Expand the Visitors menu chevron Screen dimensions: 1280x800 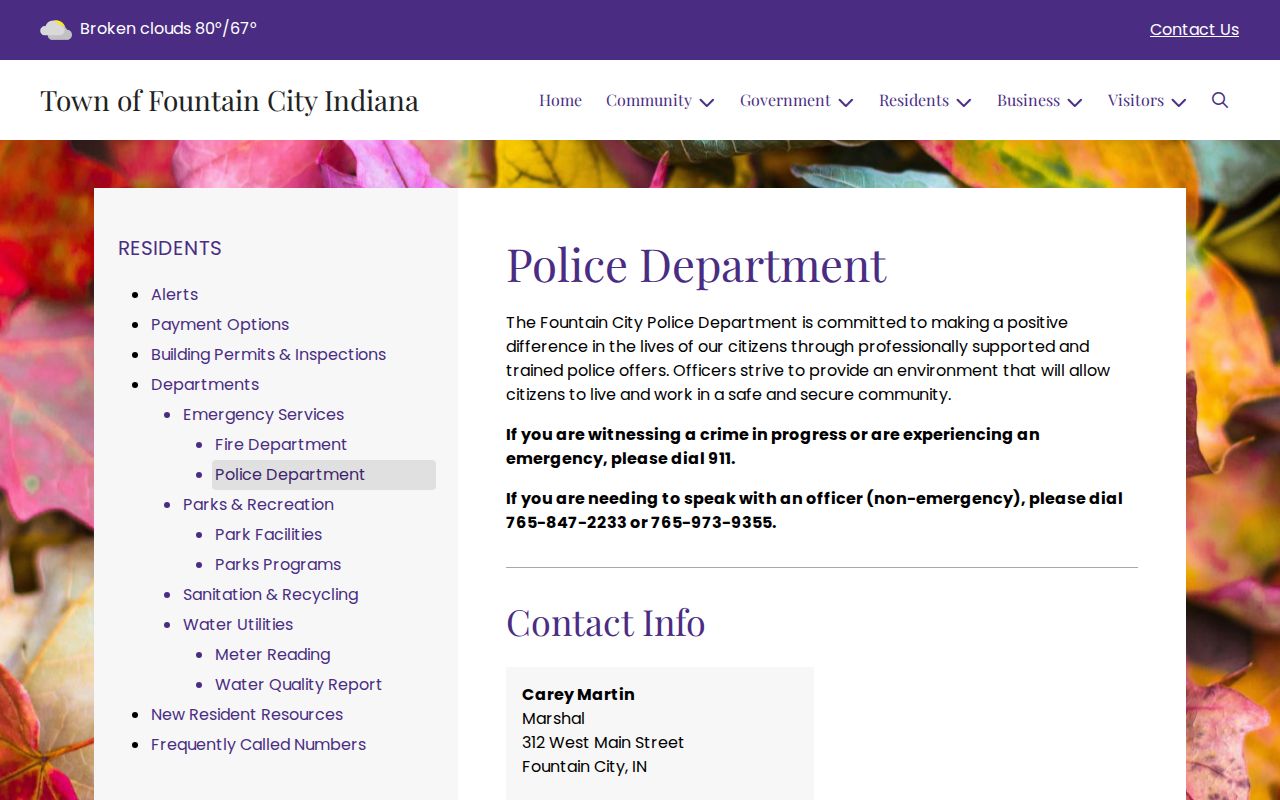1179,102
